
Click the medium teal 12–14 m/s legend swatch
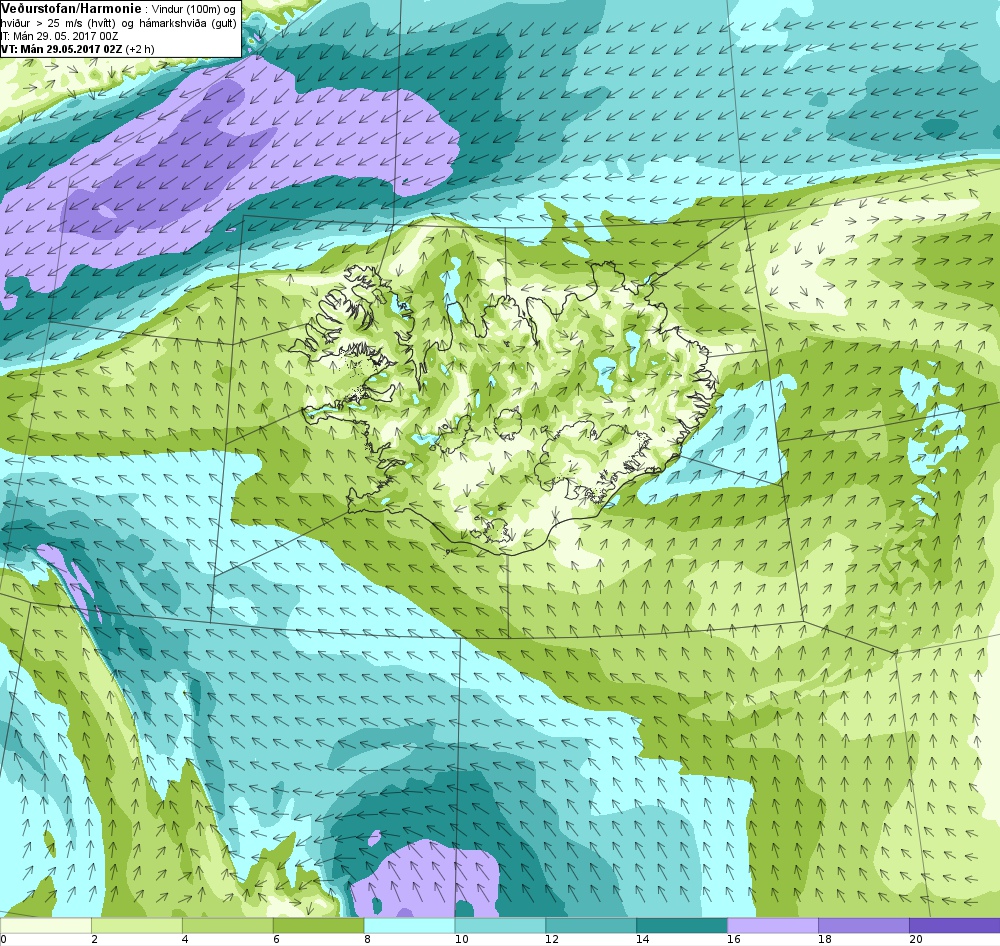coord(591,925)
